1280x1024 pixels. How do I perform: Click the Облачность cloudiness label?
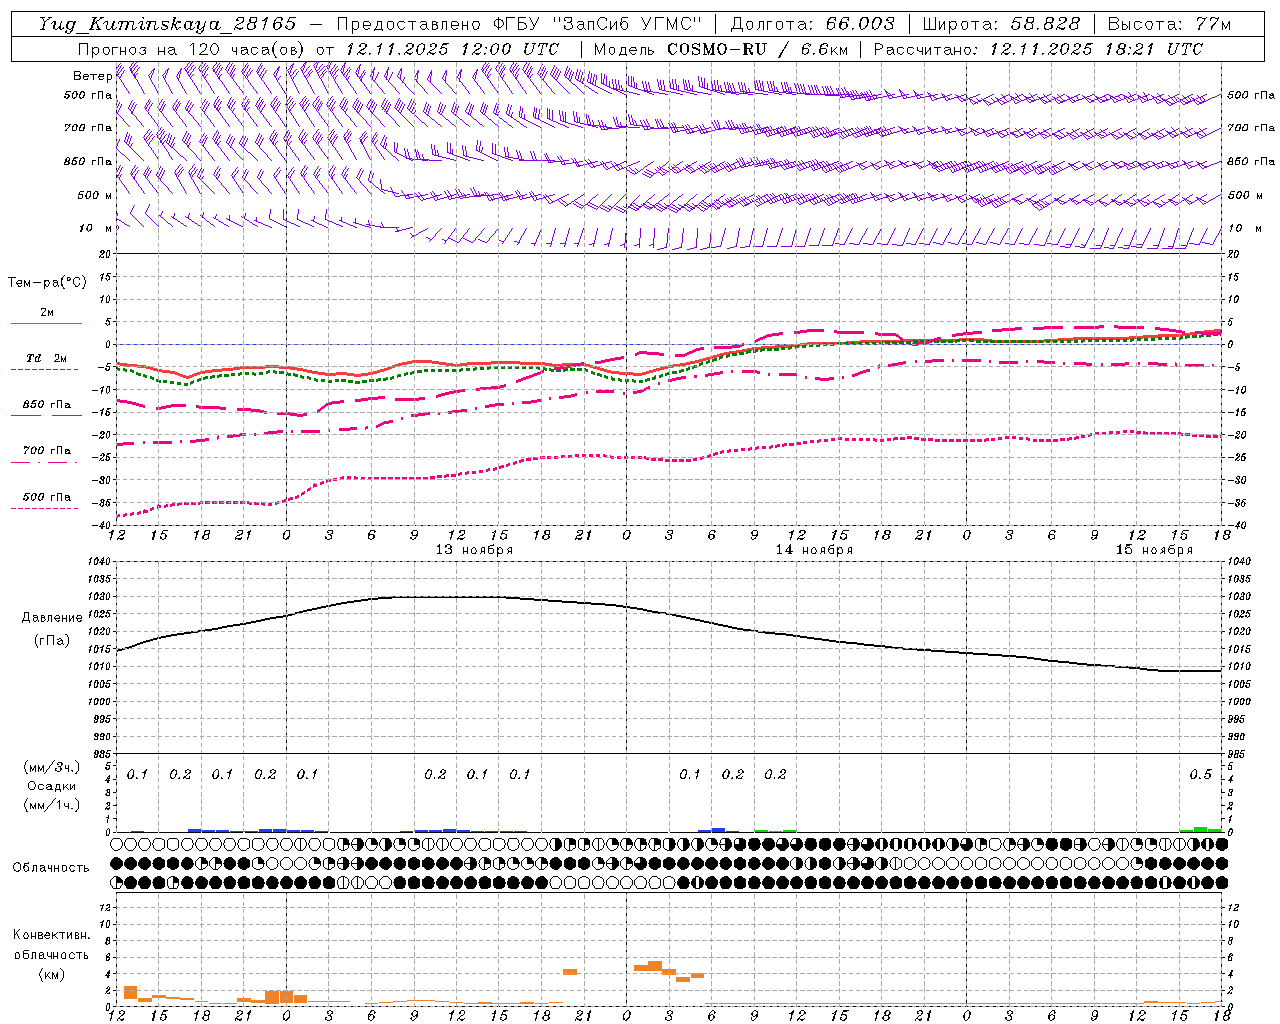click(51, 867)
